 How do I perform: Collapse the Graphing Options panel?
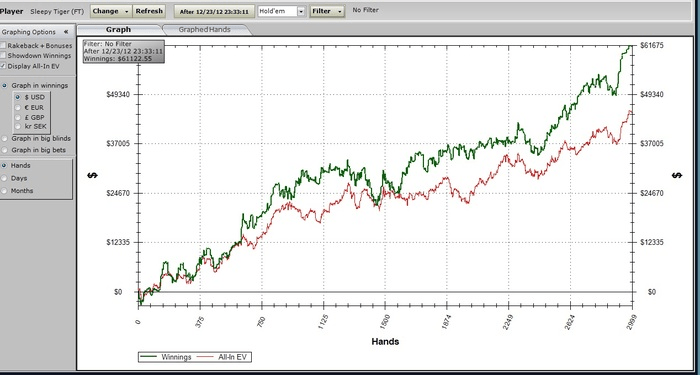[66, 32]
